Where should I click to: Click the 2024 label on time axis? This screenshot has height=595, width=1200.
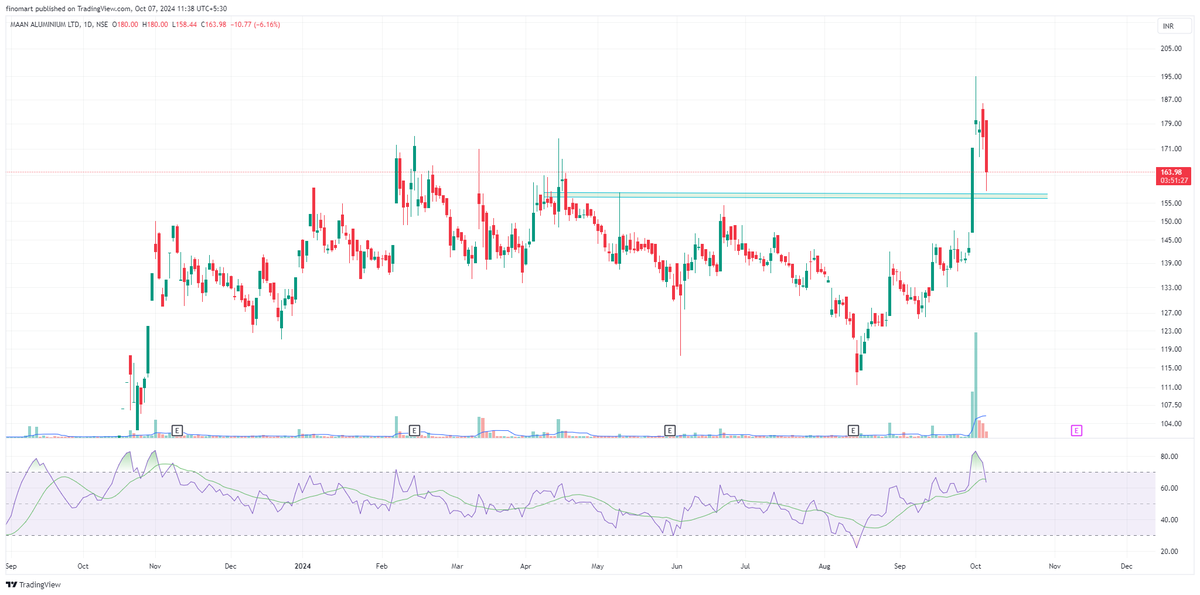pyautogui.click(x=302, y=565)
